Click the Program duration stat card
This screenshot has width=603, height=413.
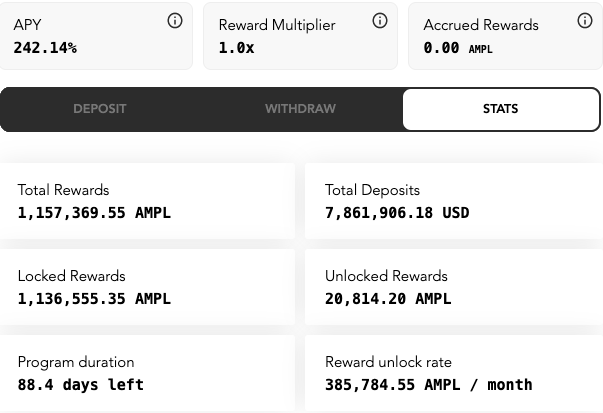(x=147, y=373)
